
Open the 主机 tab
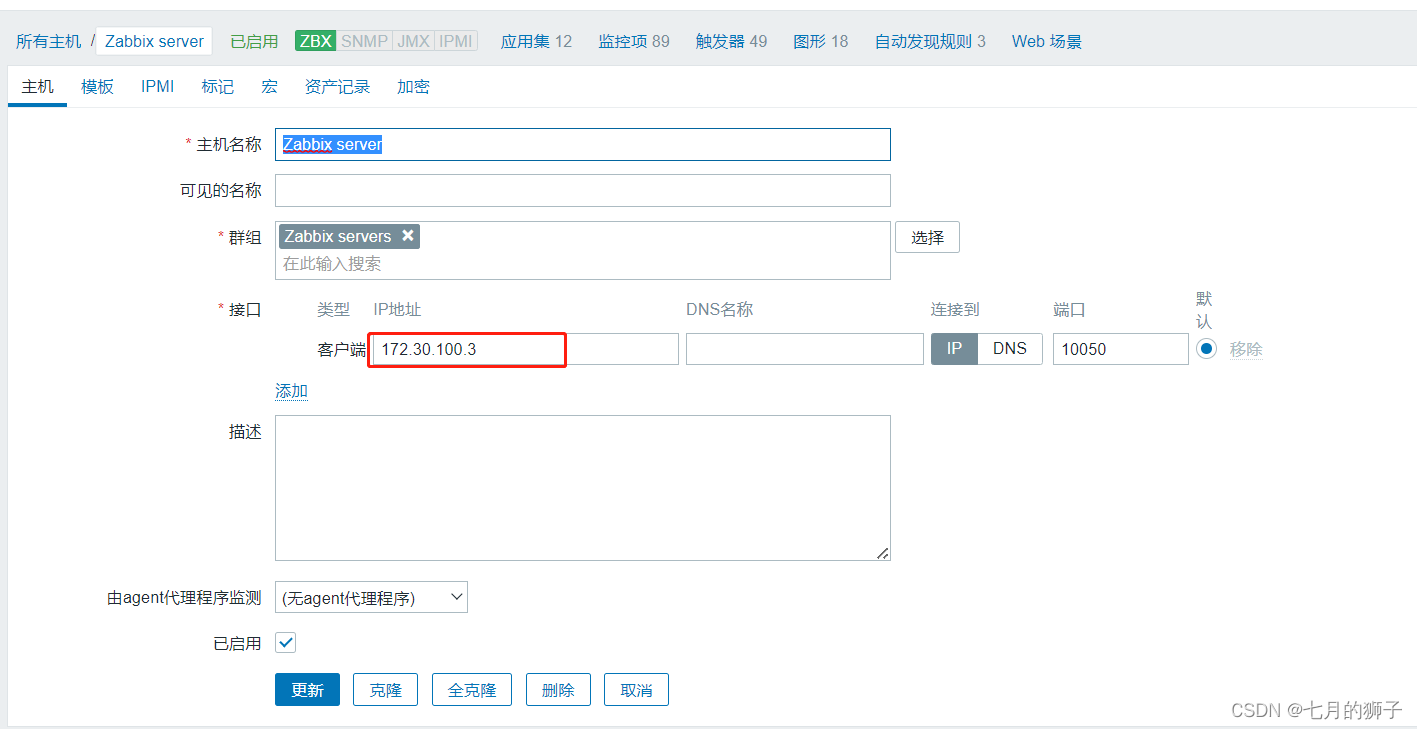[37, 87]
